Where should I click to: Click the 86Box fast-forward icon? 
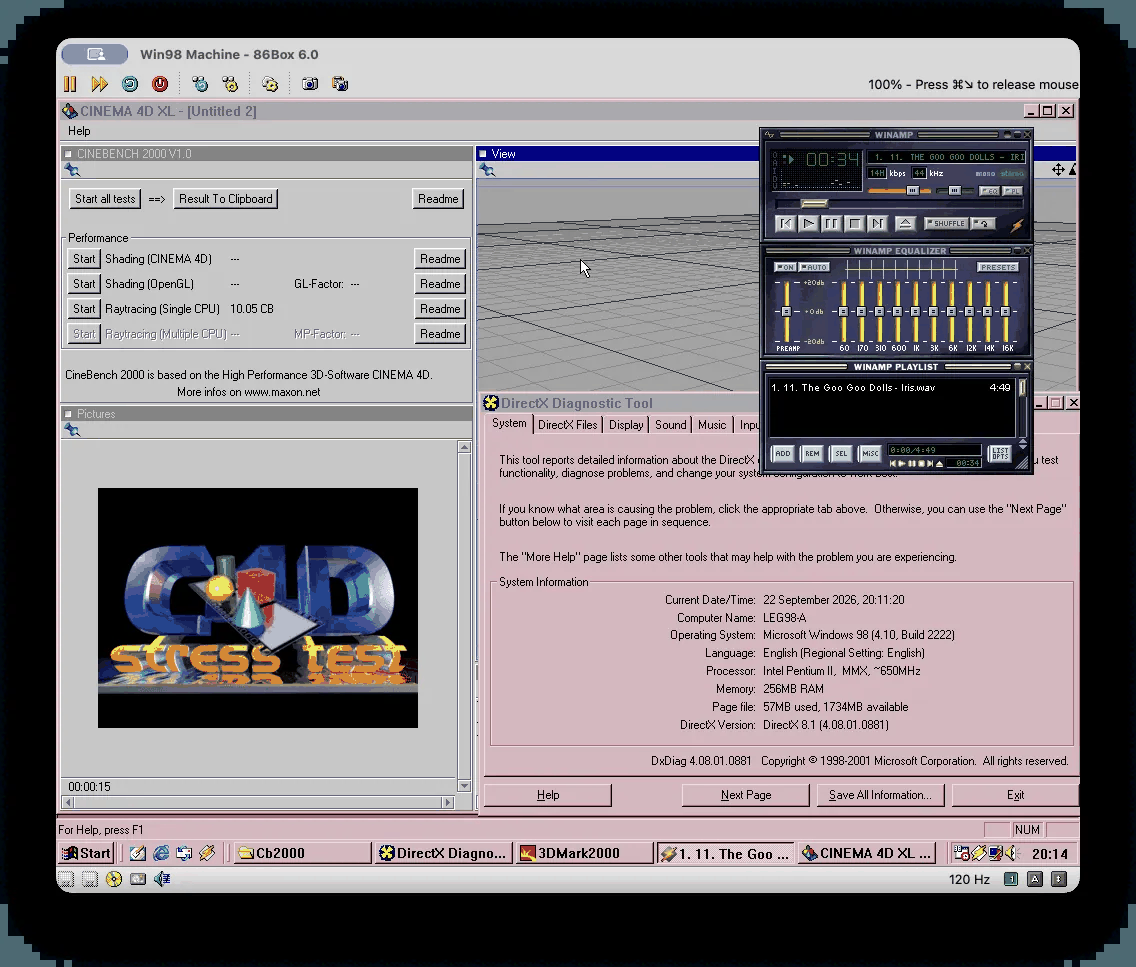click(100, 84)
